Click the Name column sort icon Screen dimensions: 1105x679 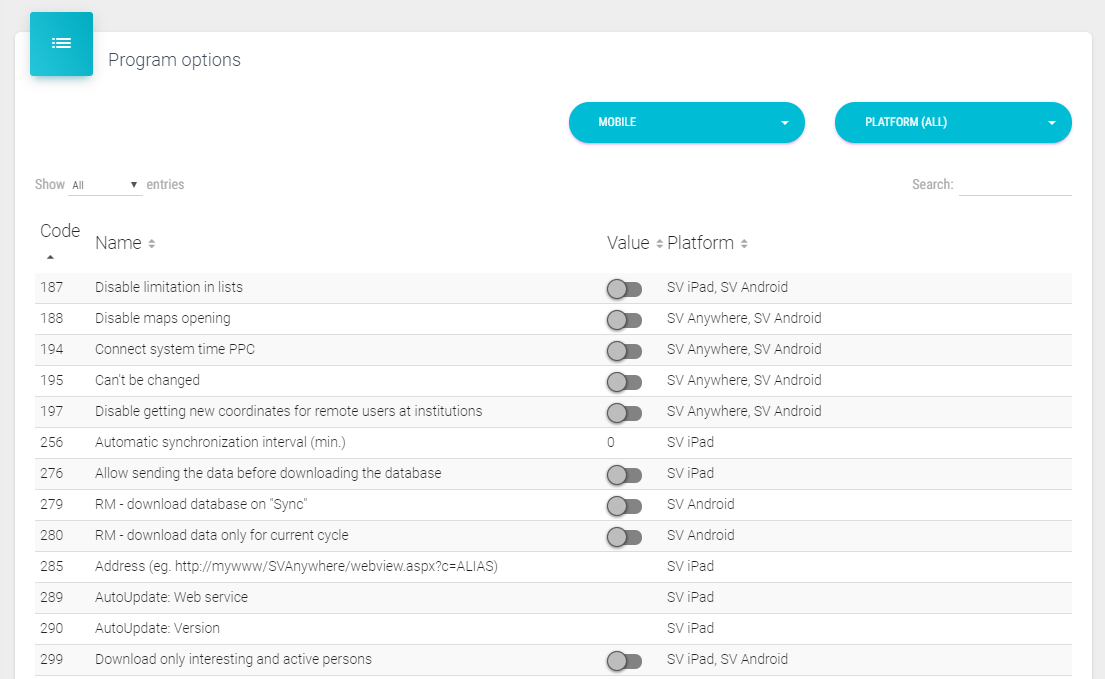pos(152,244)
